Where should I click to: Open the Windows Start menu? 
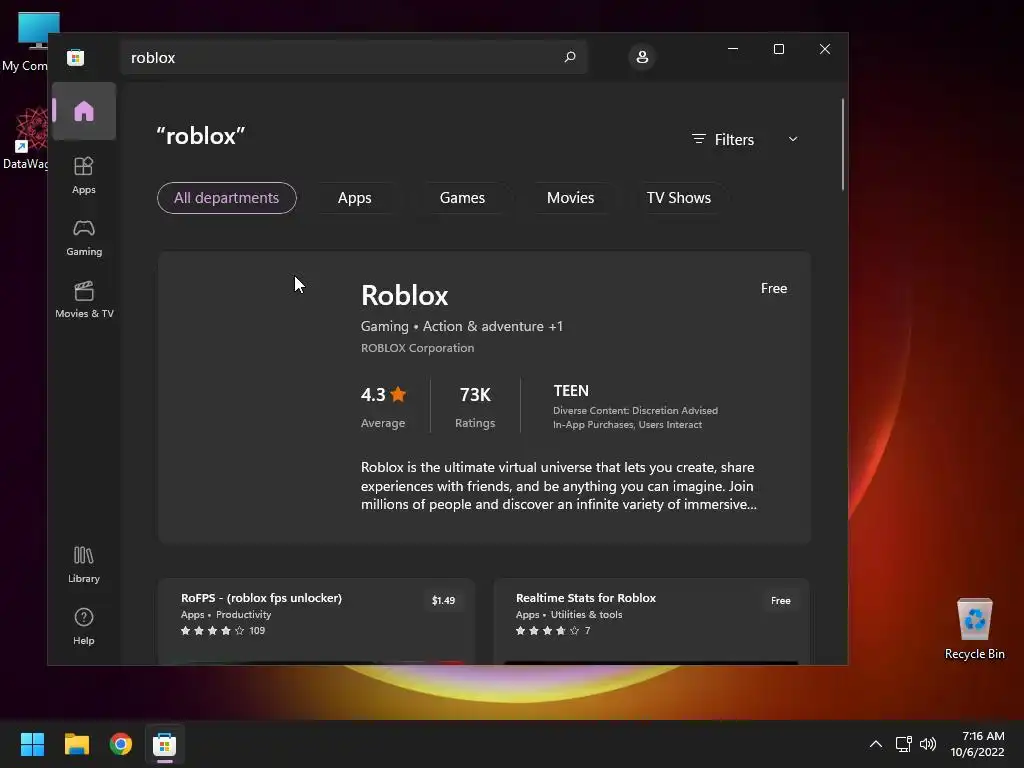coord(32,744)
